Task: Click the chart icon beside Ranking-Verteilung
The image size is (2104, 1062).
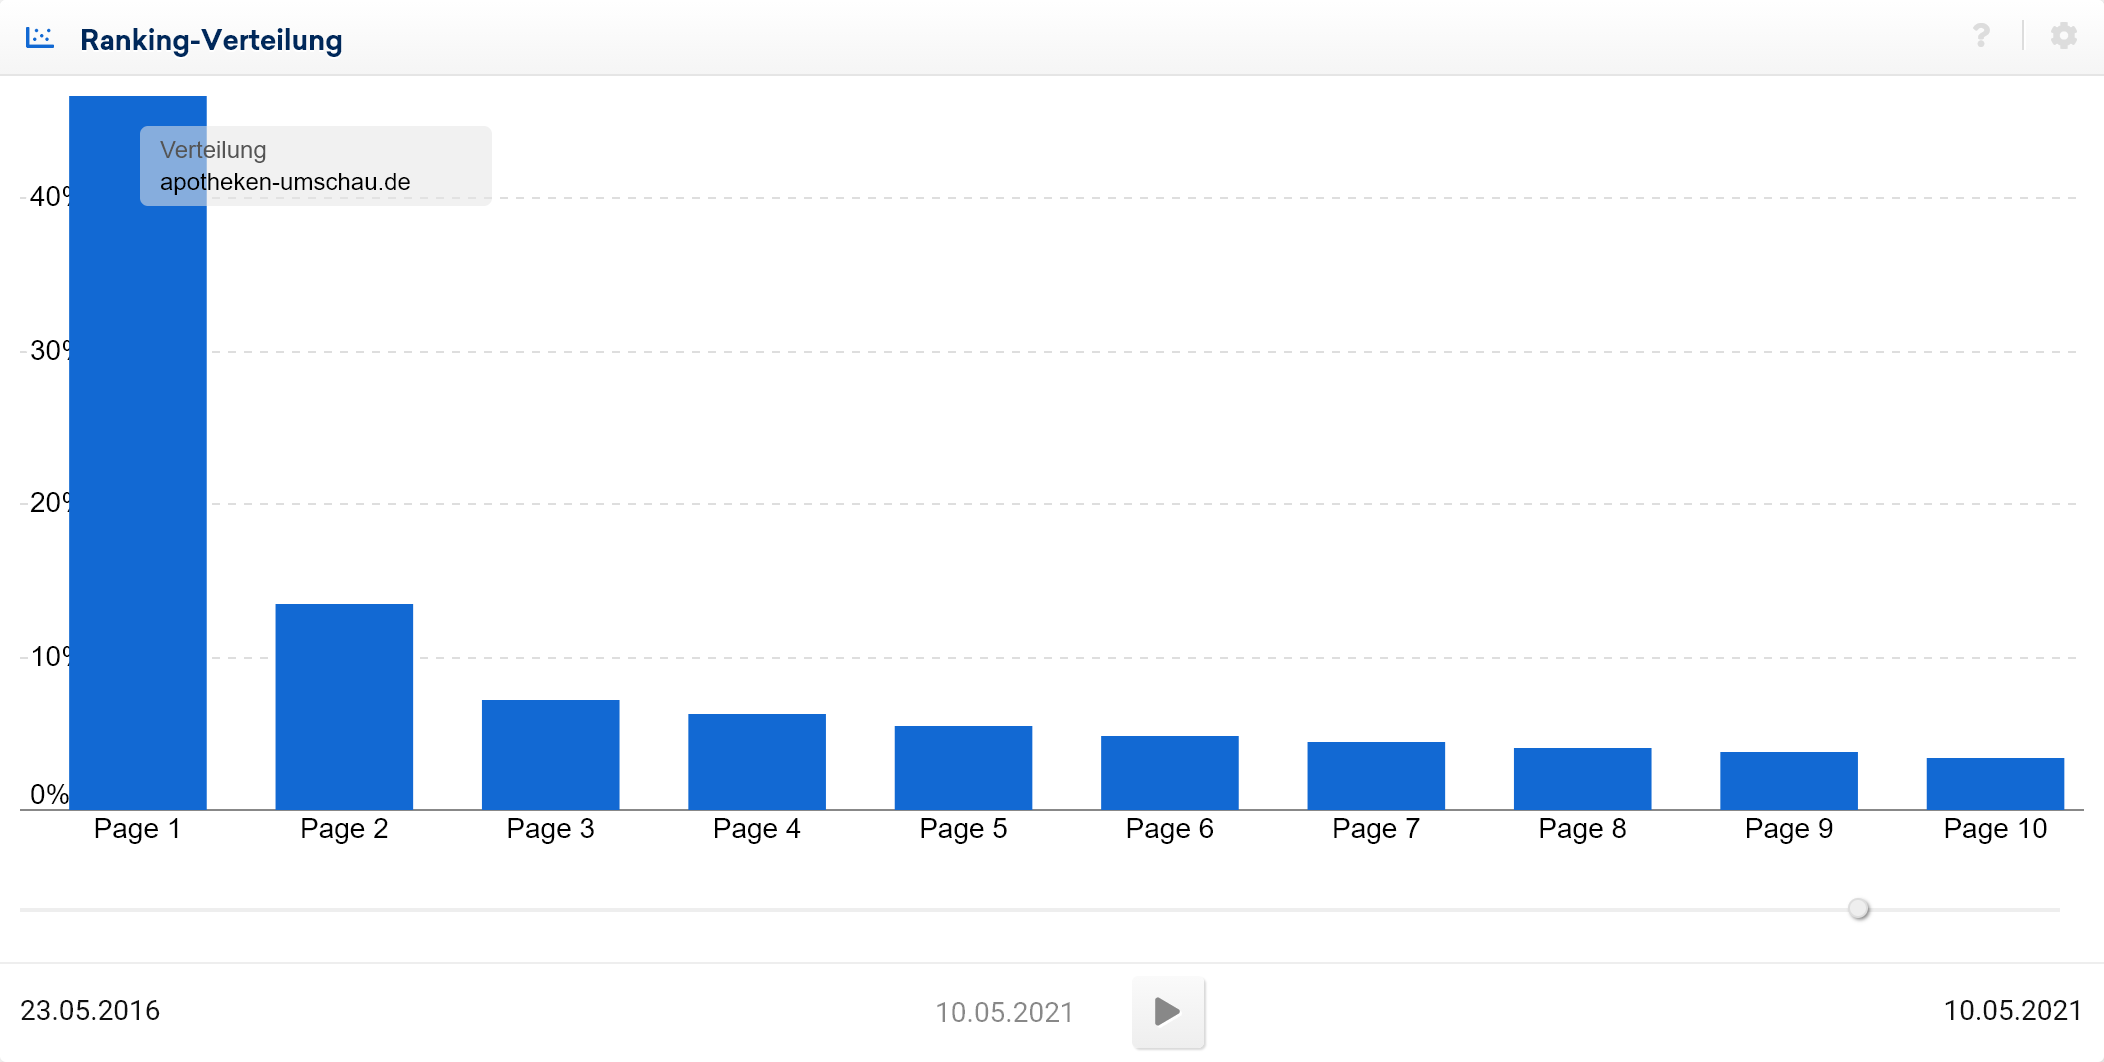Action: tap(40, 38)
